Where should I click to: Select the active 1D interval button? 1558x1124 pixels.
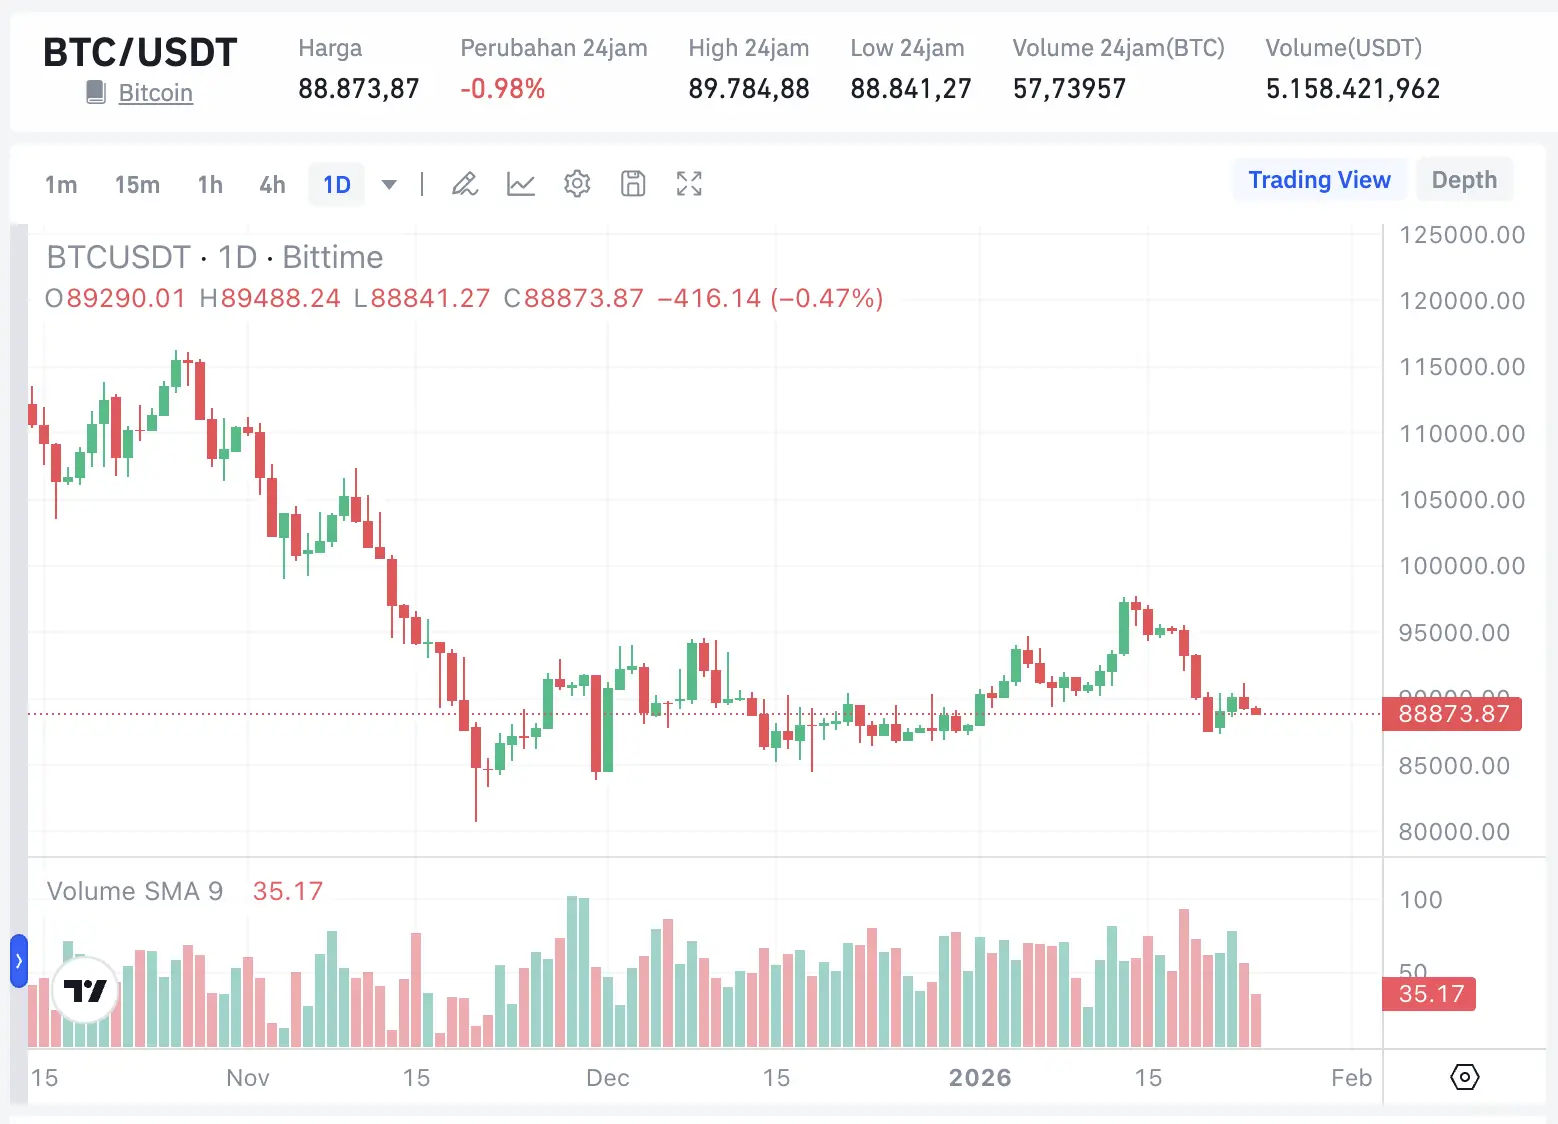pos(336,184)
